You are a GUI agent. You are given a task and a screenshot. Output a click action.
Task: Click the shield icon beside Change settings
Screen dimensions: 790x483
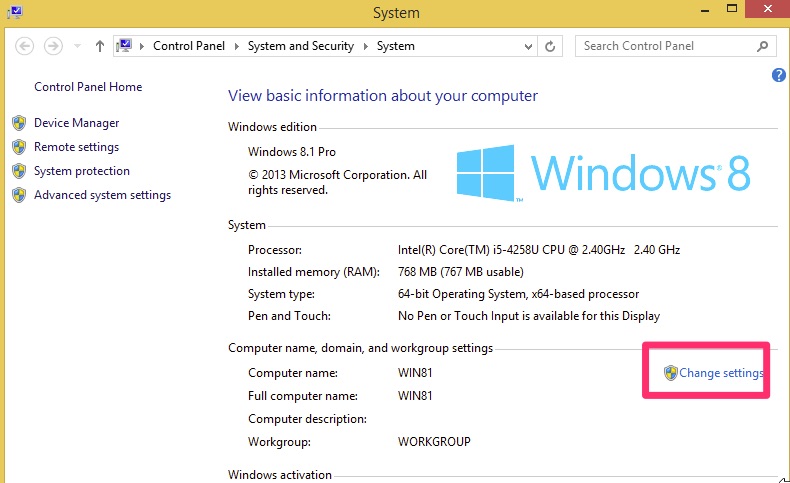click(671, 373)
